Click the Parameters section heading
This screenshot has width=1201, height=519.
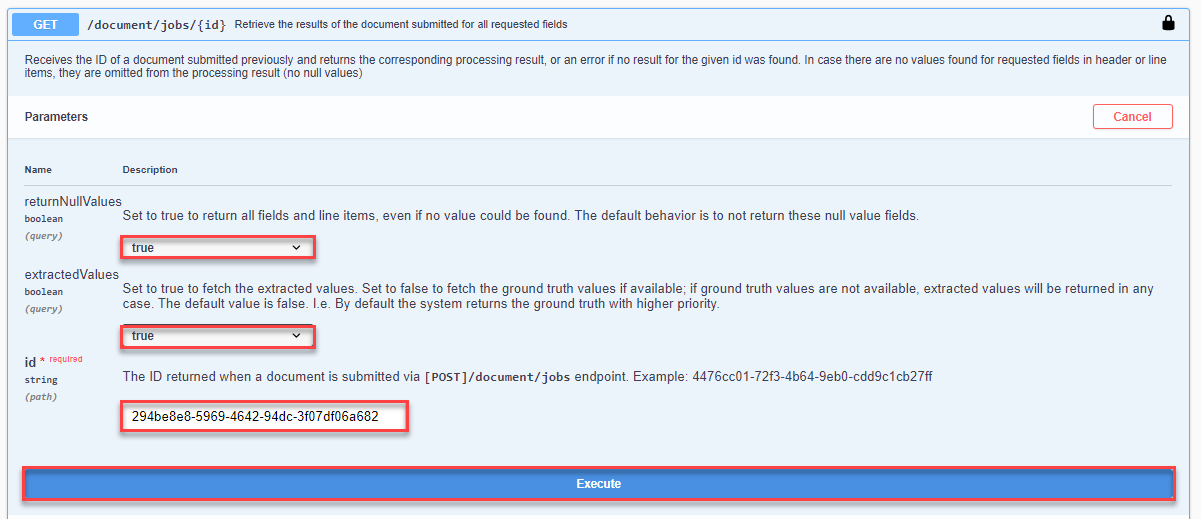coord(56,117)
